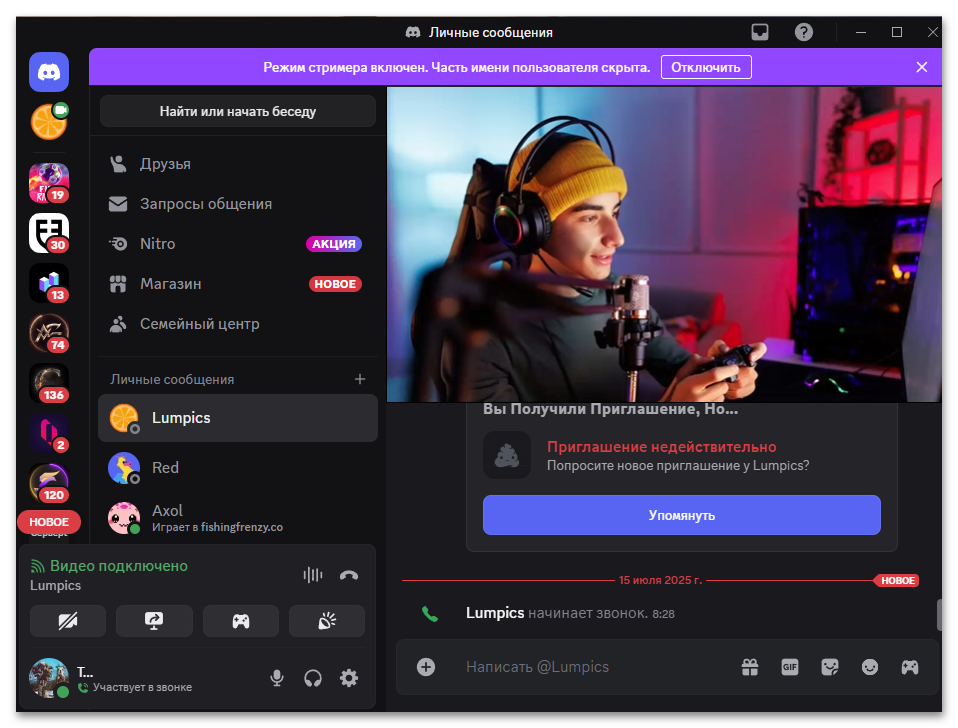Select the Axol direct message
The image size is (958, 728).
click(x=238, y=518)
